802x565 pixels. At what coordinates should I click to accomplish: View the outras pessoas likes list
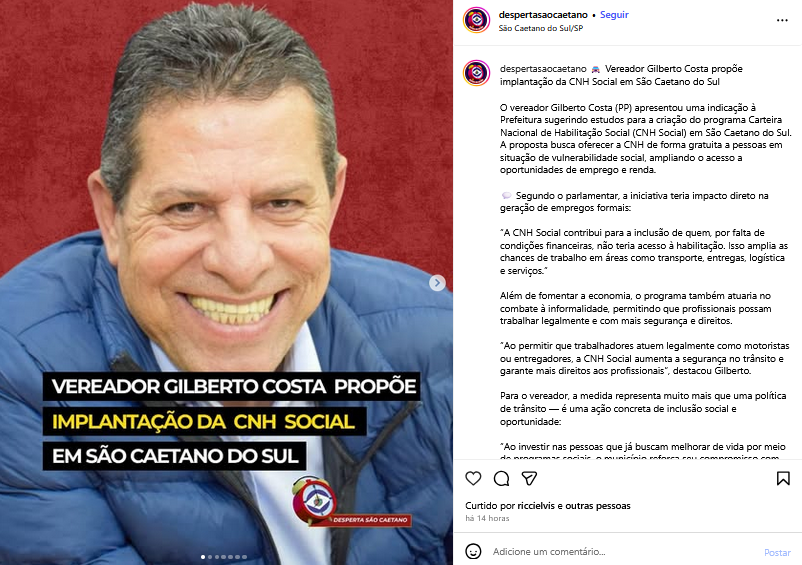[598, 506]
